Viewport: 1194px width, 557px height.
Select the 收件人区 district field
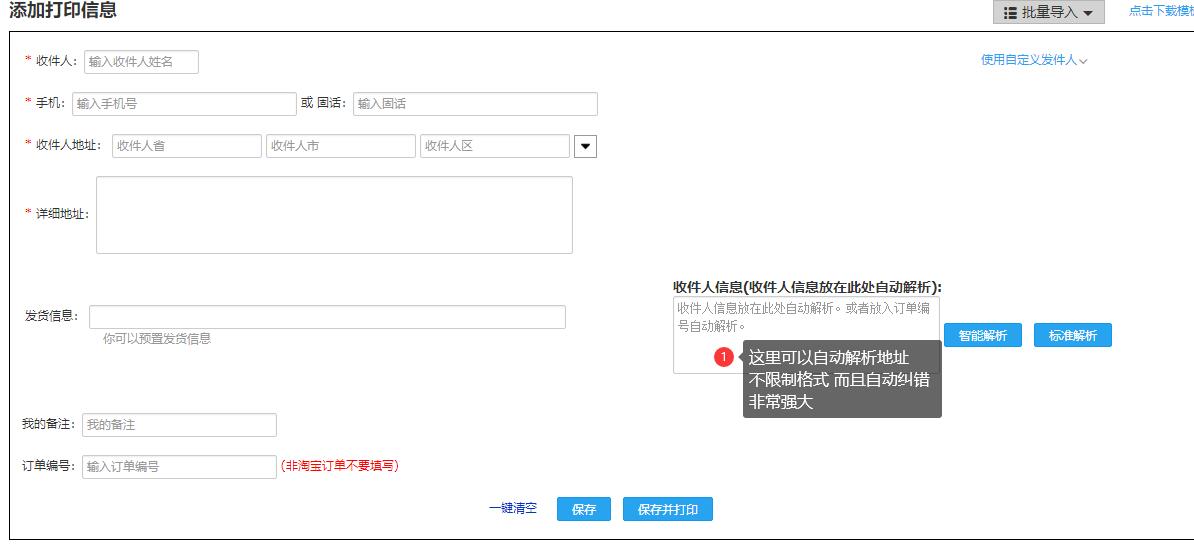click(495, 146)
